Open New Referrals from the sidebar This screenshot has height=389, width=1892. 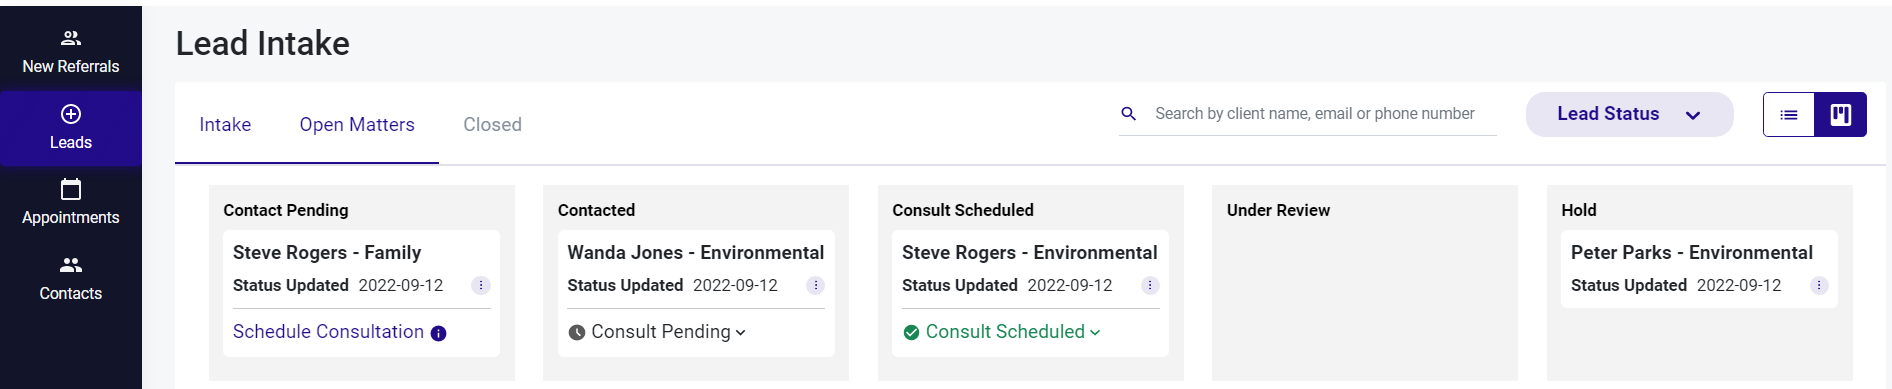click(x=70, y=51)
